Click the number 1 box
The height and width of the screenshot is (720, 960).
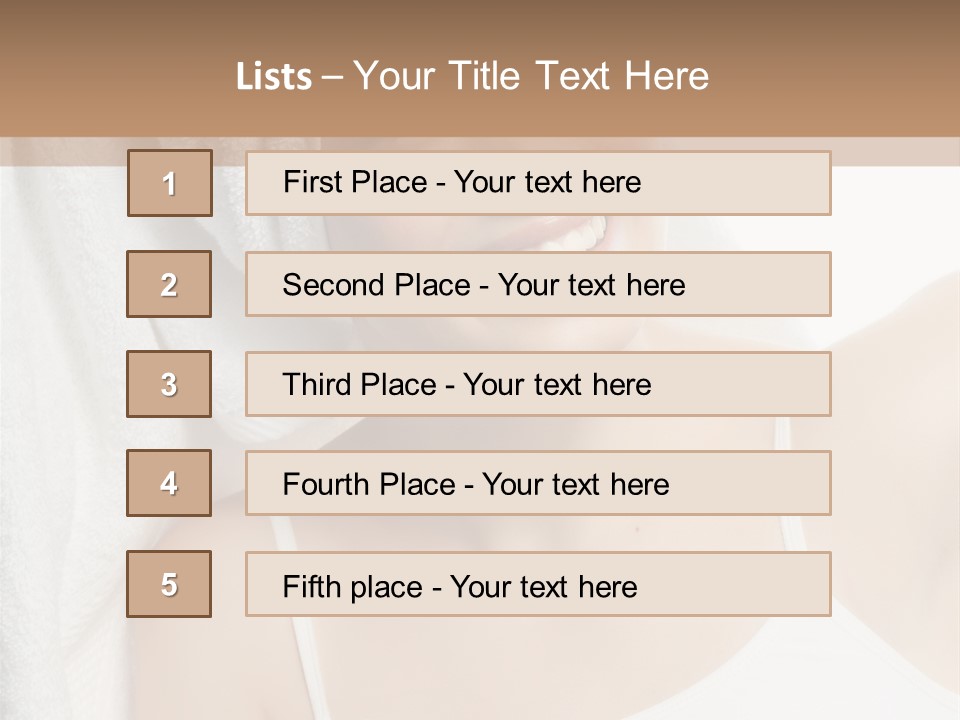[x=170, y=183]
